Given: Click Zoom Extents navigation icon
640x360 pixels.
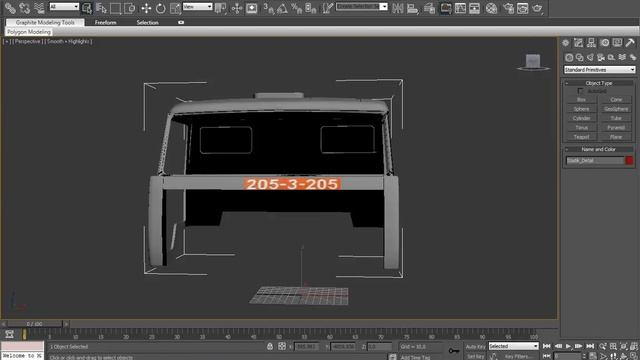Looking at the screenshot, I should coord(624,347).
